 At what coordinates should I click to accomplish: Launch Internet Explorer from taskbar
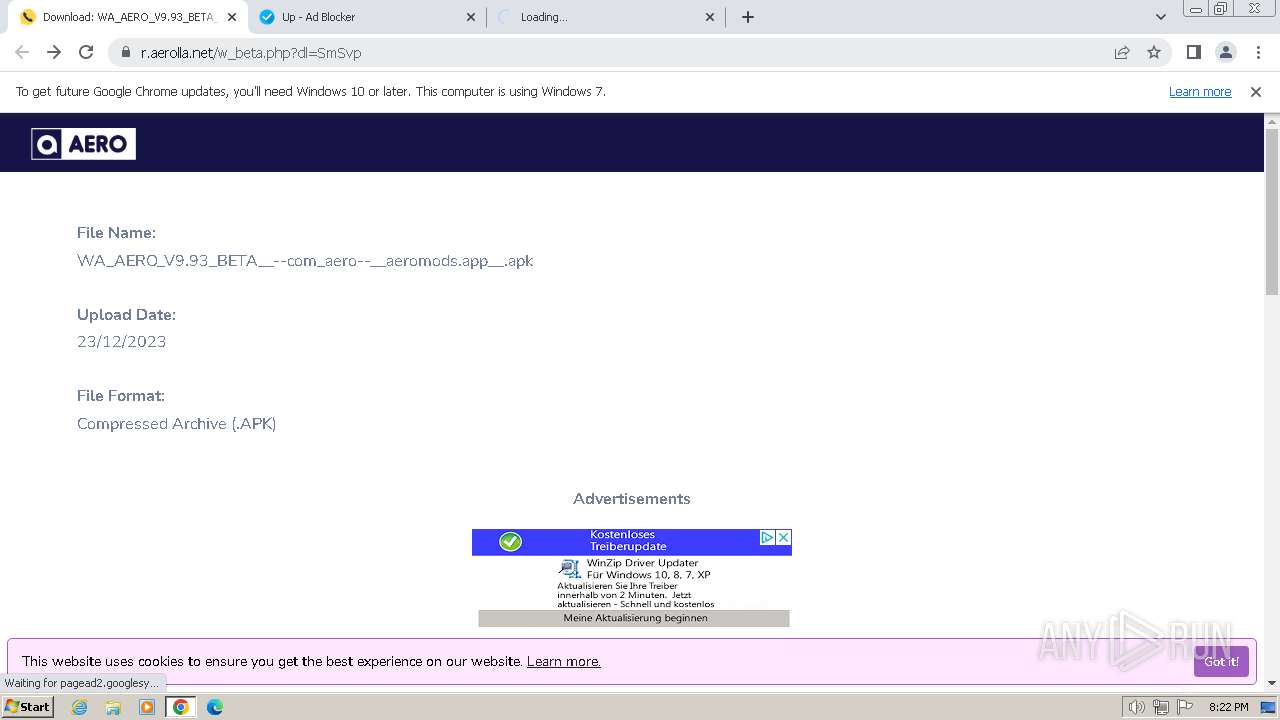[x=80, y=707]
